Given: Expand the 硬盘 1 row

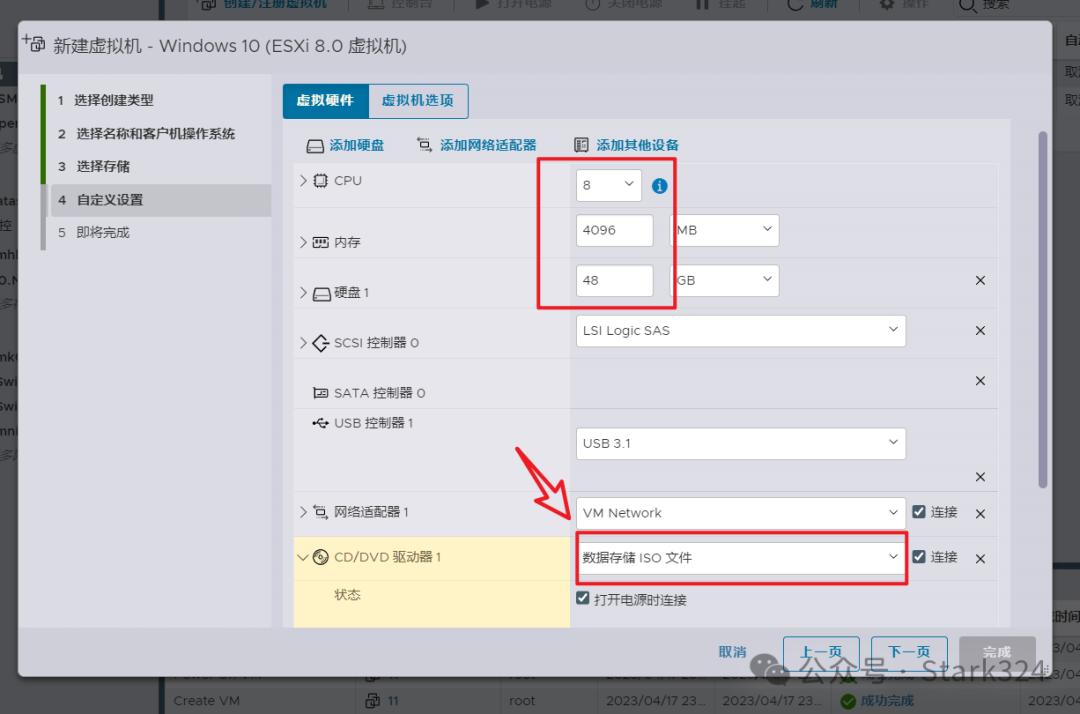Looking at the screenshot, I should pos(303,293).
